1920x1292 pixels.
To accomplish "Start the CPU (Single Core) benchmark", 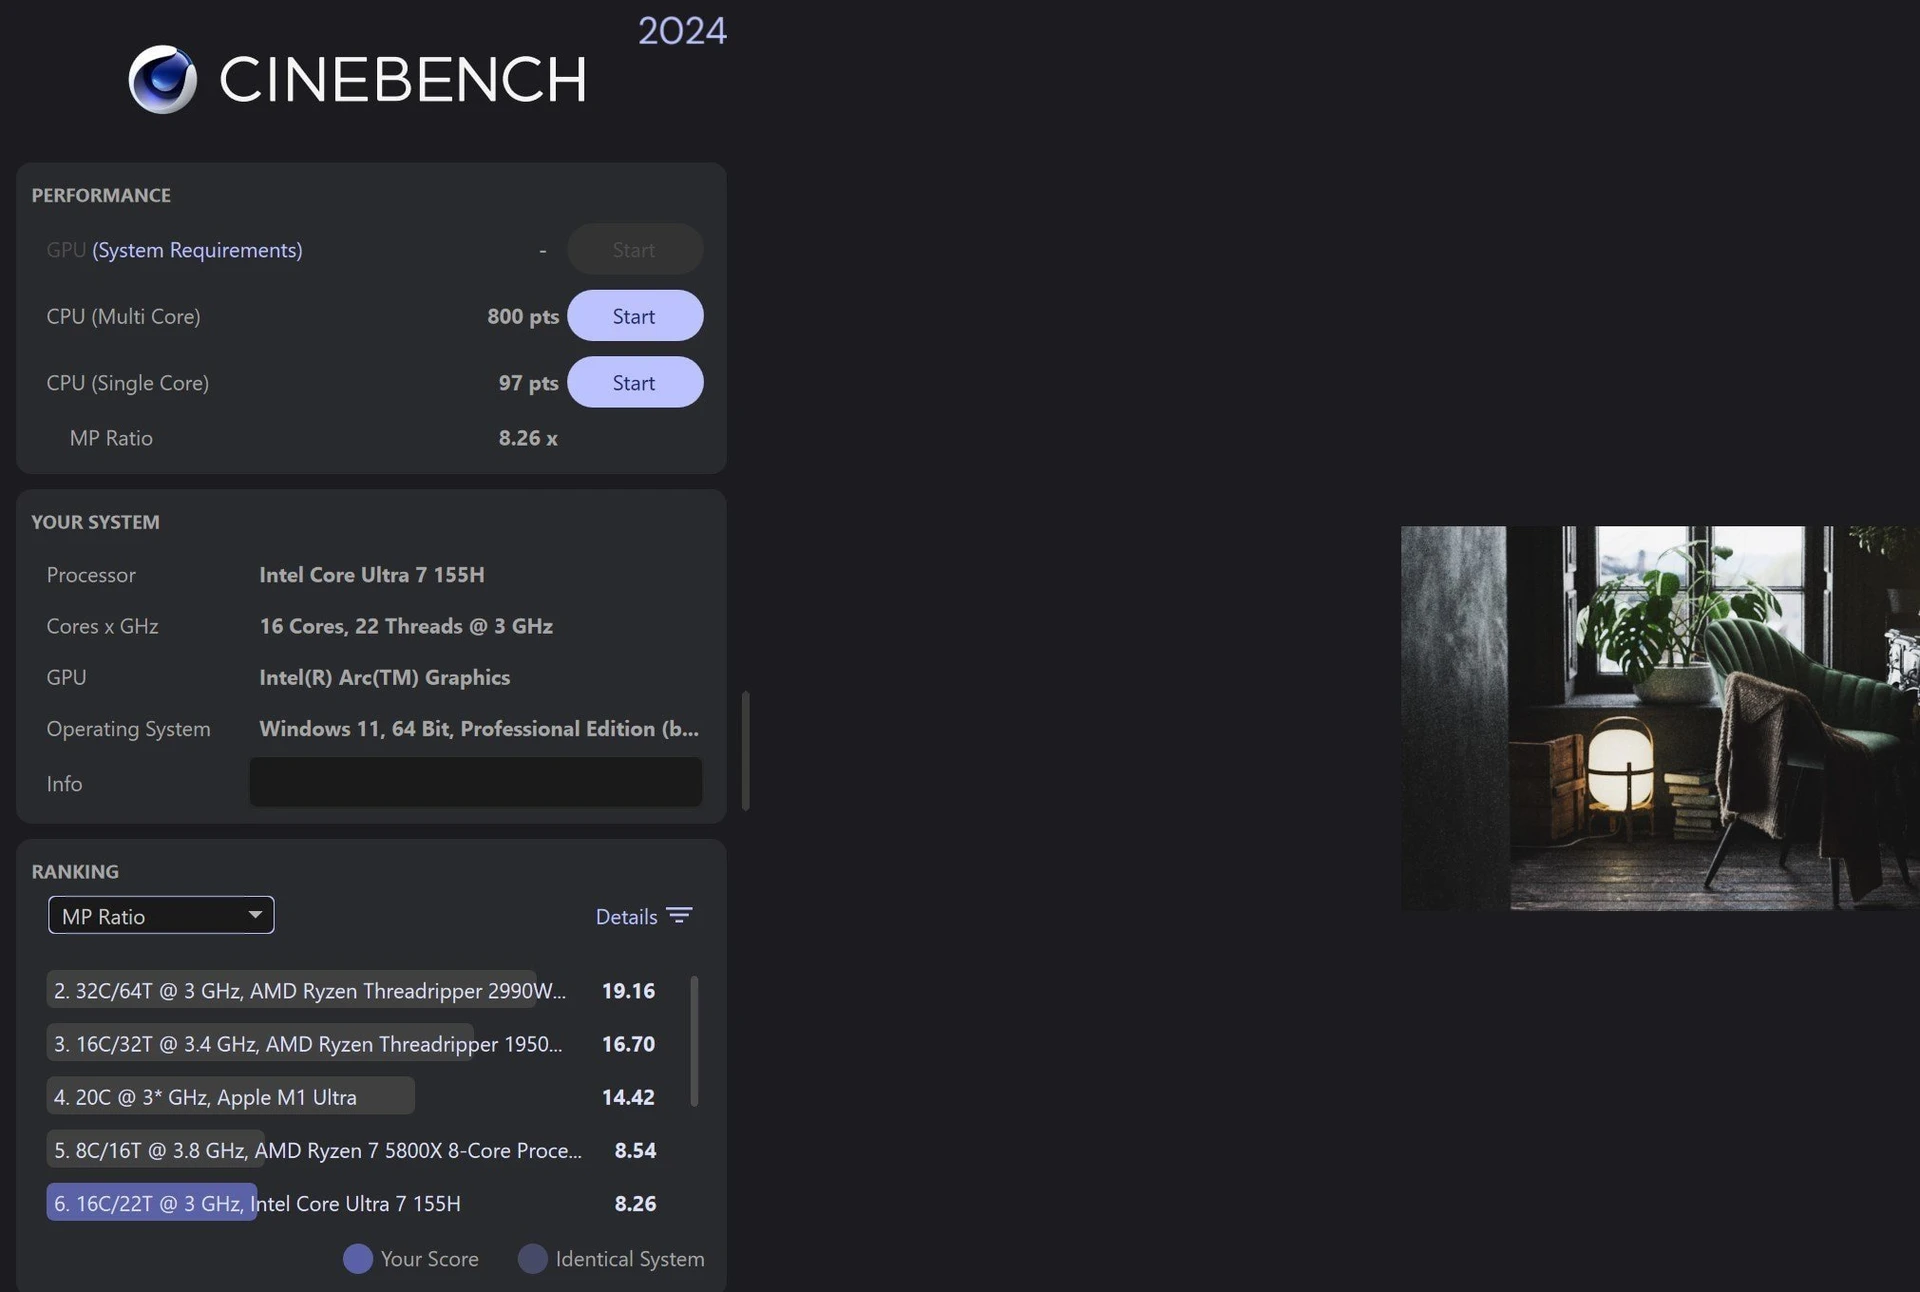I will [635, 383].
